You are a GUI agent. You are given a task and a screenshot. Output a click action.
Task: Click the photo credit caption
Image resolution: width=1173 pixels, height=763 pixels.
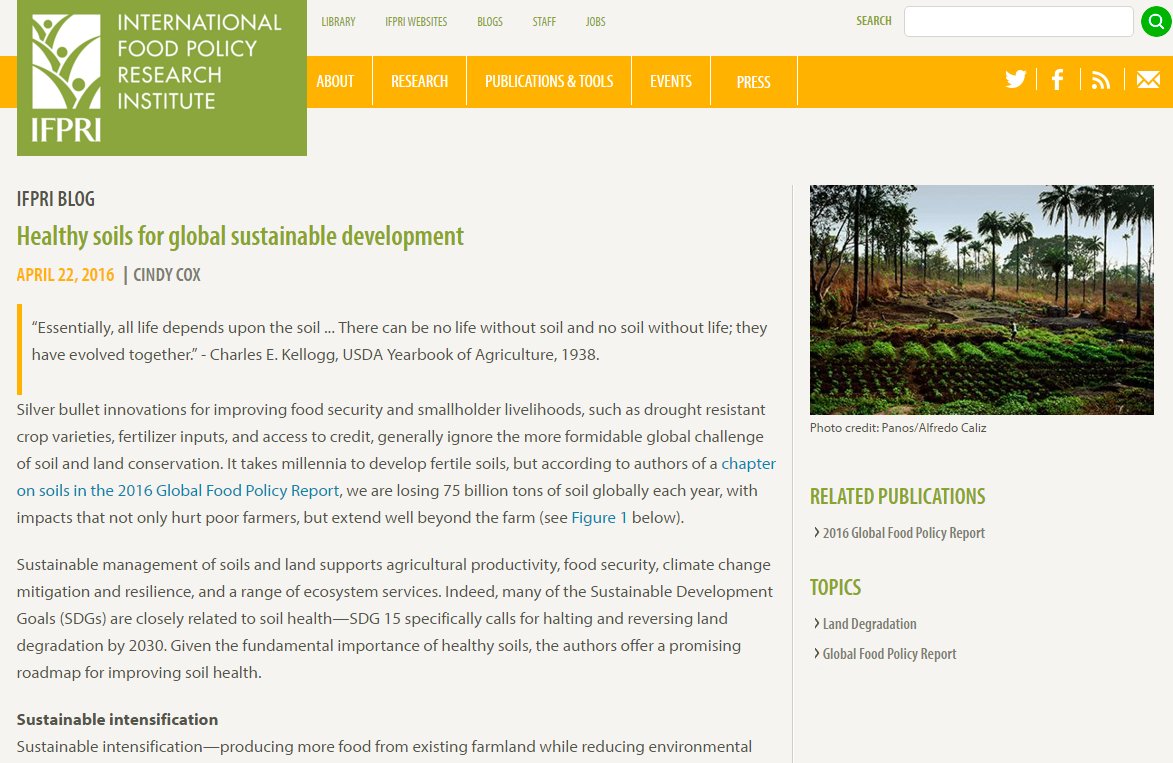pyautogui.click(x=898, y=428)
